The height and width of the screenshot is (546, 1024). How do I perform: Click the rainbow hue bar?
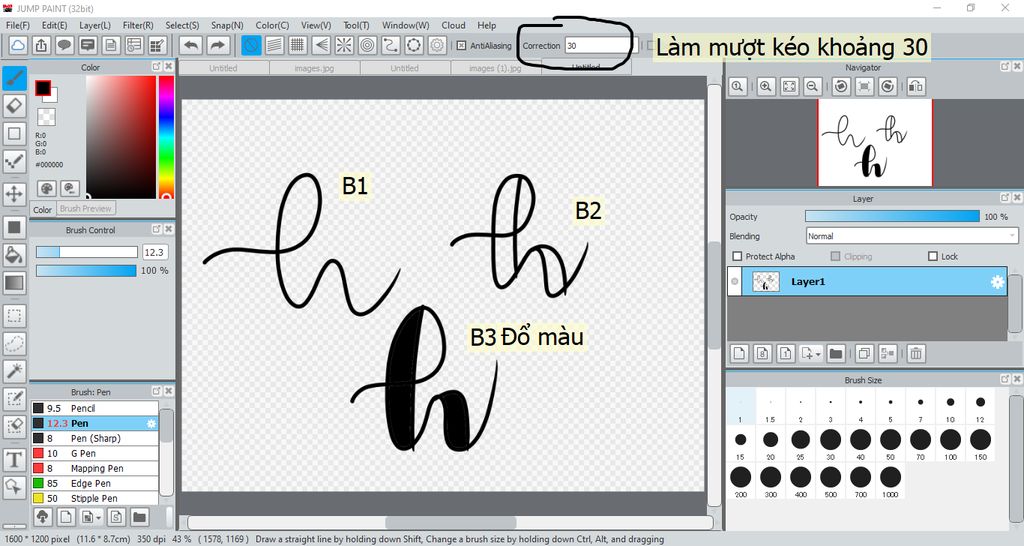pyautogui.click(x=166, y=136)
